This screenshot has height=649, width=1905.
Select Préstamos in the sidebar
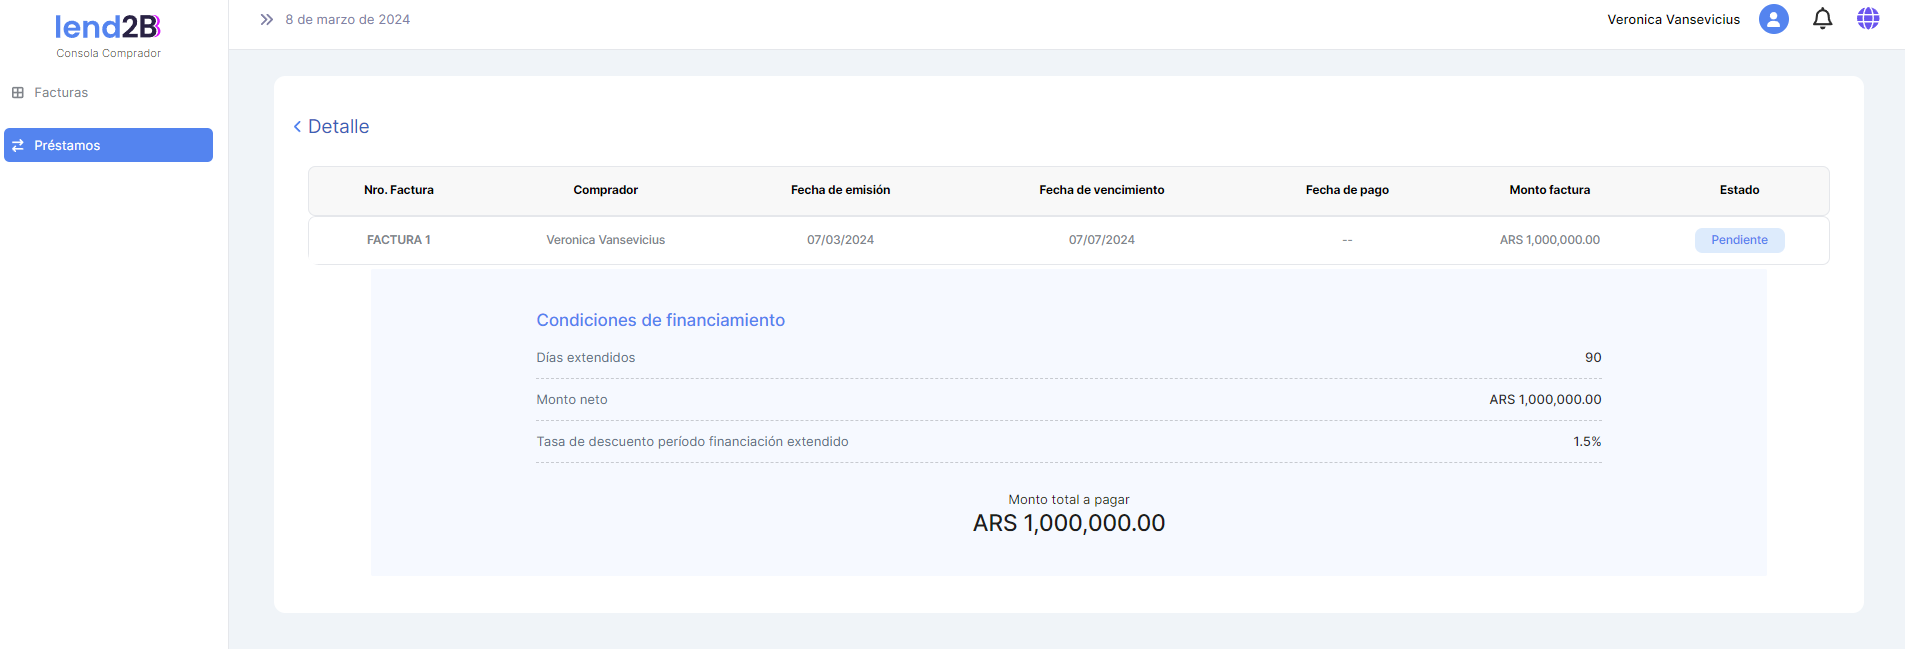(108, 145)
